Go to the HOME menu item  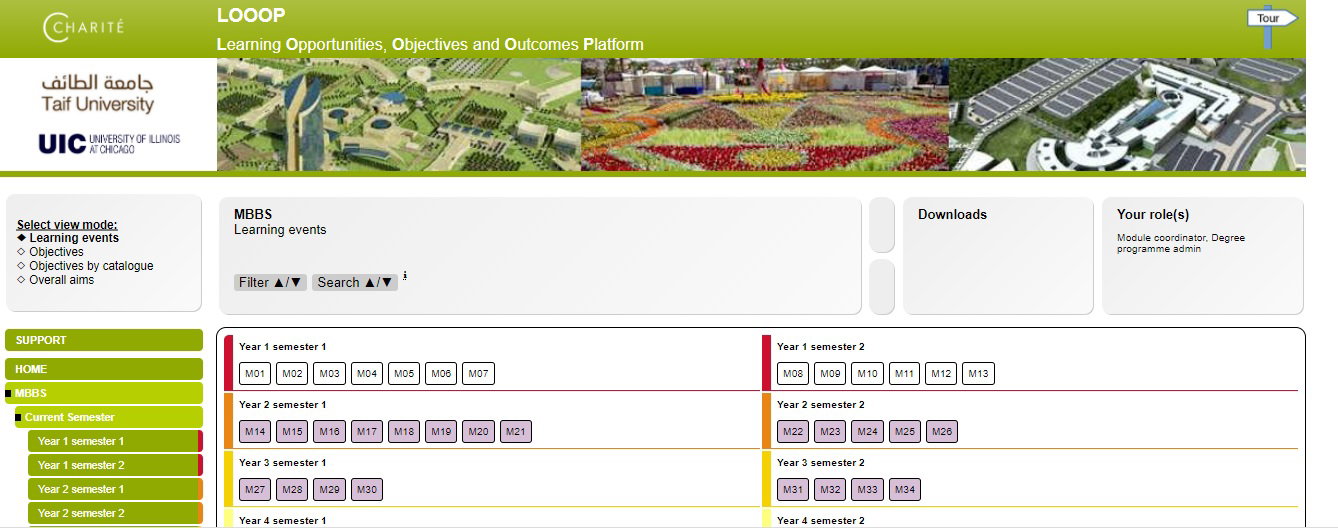pyautogui.click(x=104, y=369)
